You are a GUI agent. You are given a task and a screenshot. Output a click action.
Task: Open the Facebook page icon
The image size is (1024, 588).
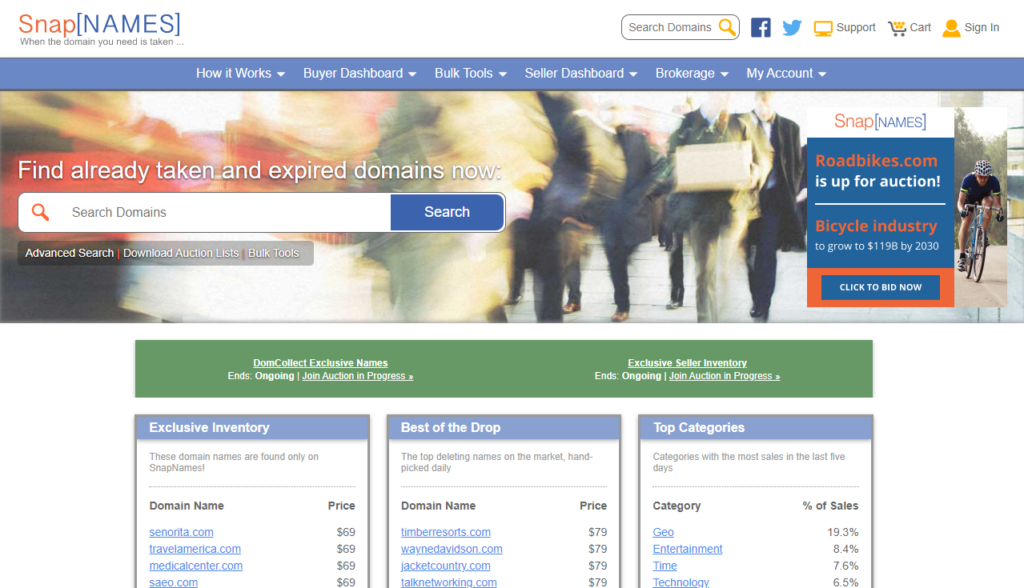(x=760, y=27)
